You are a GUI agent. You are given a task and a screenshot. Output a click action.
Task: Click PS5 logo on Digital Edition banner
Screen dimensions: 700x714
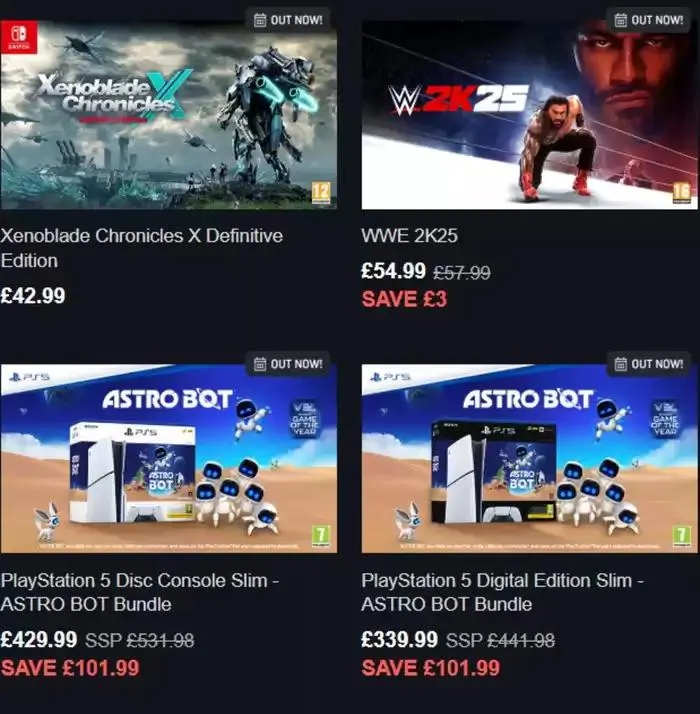tap(391, 377)
